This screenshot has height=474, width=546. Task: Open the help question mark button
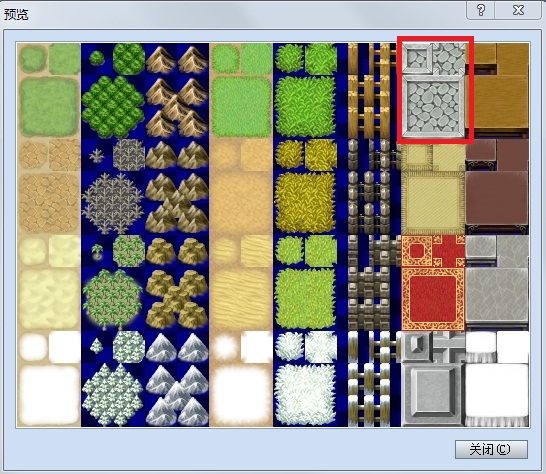pyautogui.click(x=481, y=10)
